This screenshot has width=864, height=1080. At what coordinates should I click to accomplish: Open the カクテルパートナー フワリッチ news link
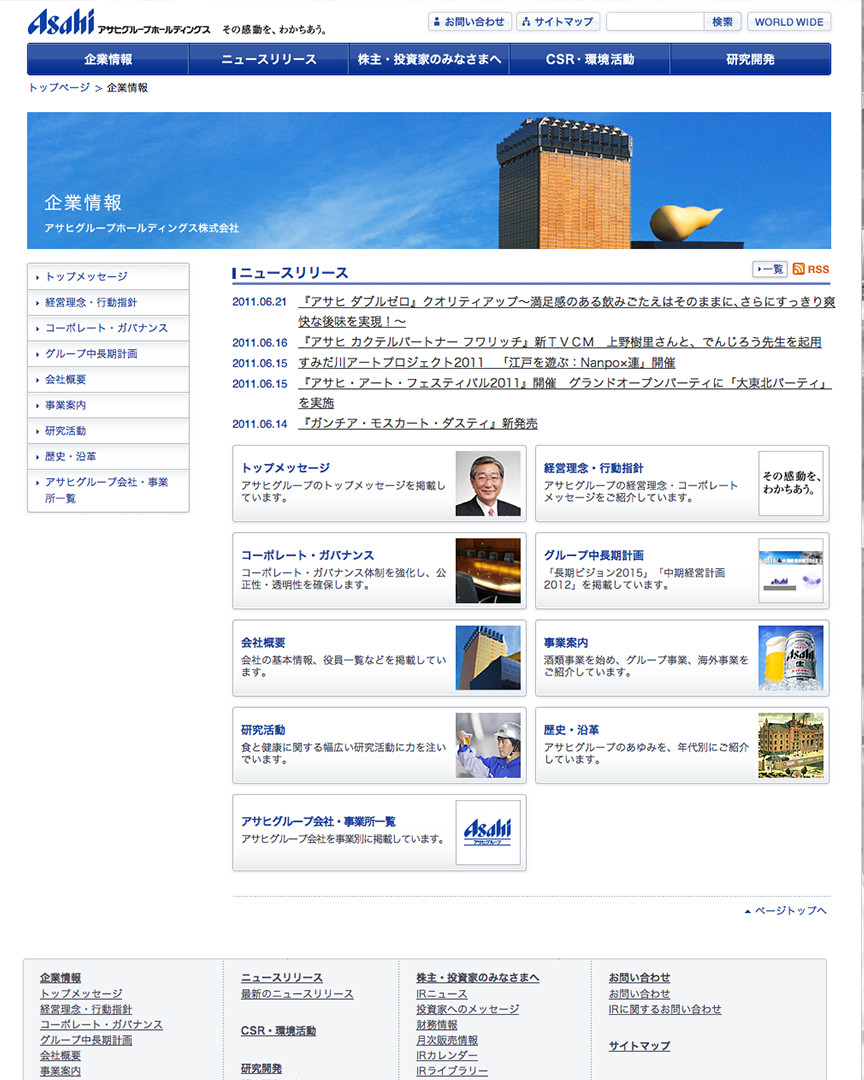[560, 342]
